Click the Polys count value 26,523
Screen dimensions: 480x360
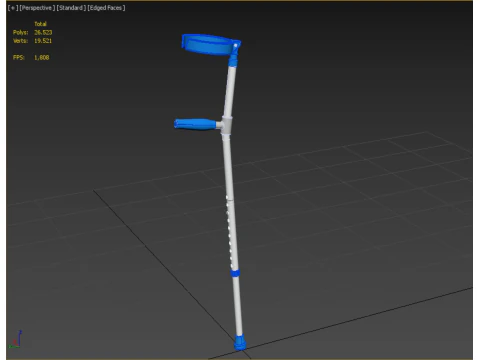point(43,32)
